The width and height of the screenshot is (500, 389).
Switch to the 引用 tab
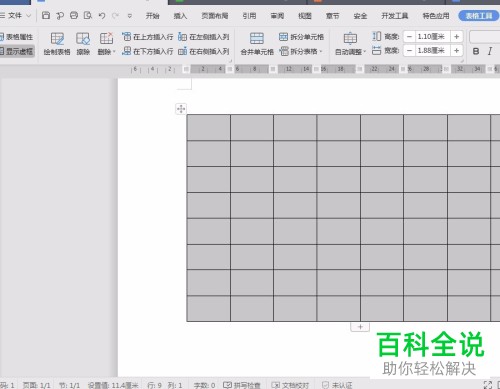[x=249, y=16]
